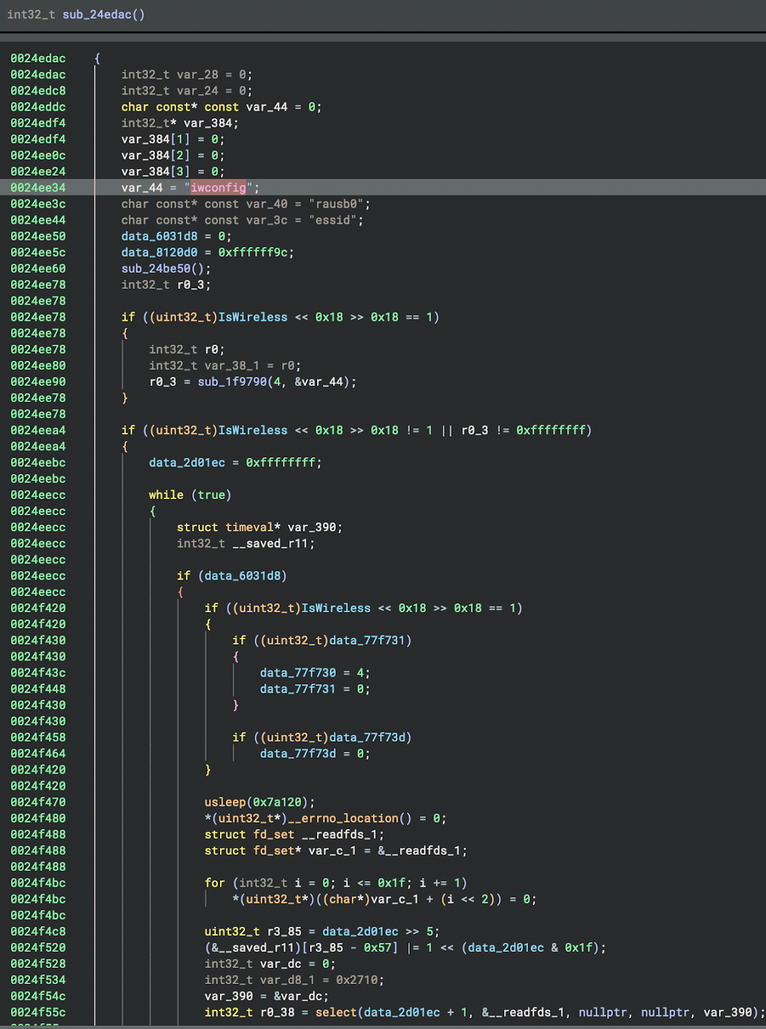766x1029 pixels.
Task: Click the address 0024f470 in gutter
Action: [38, 802]
